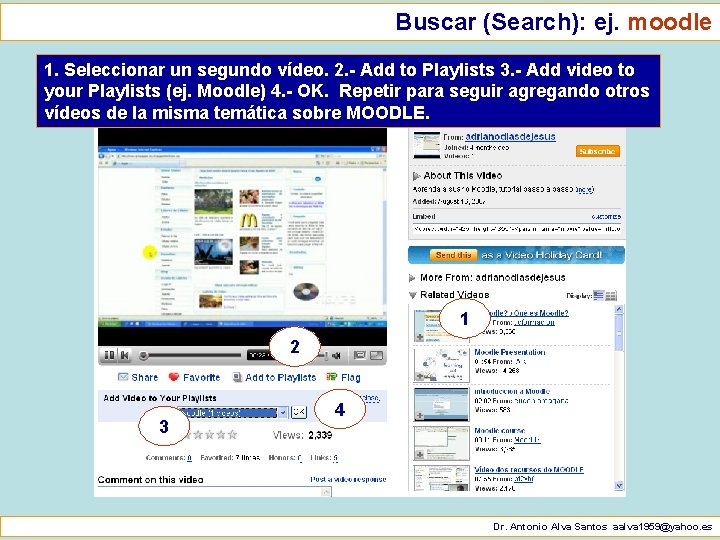The width and height of the screenshot is (720, 540).
Task: Open '¿Qué es Moodle?' related video link
Action: 528,313
